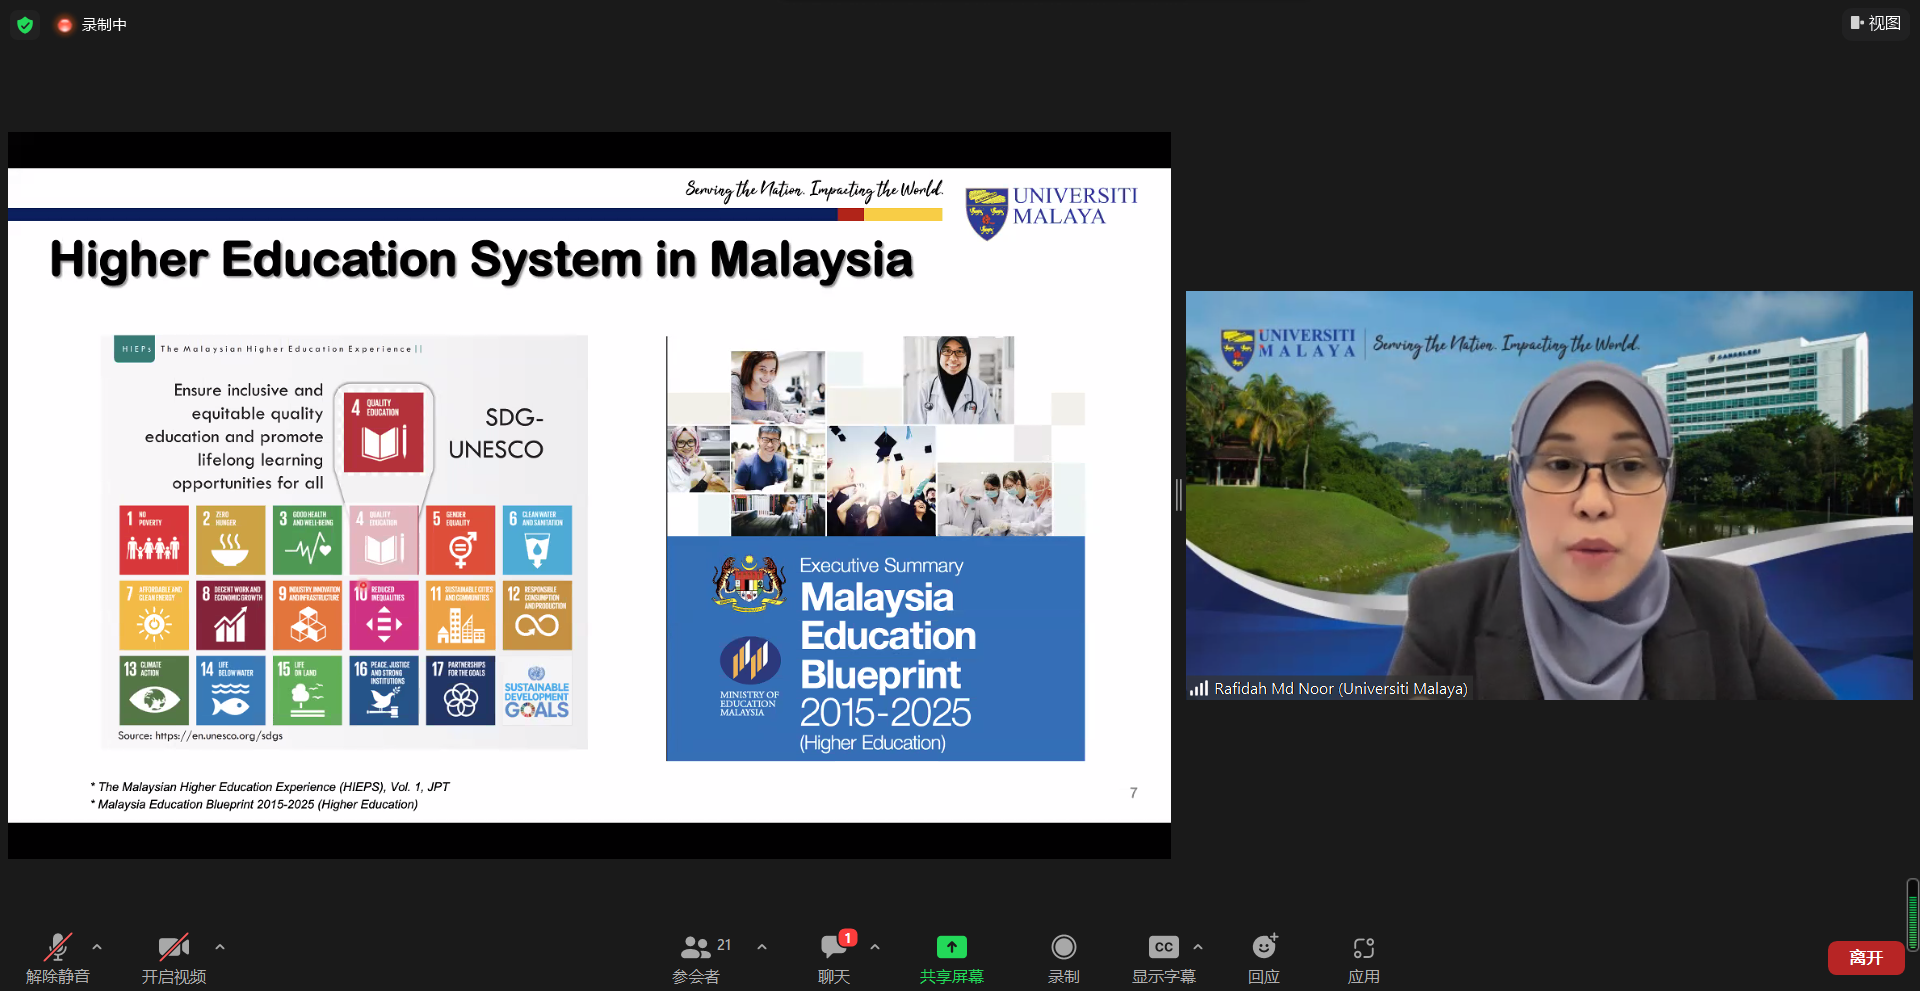Open the chat panel (聊天)
The height and width of the screenshot is (991, 1920).
(x=834, y=958)
